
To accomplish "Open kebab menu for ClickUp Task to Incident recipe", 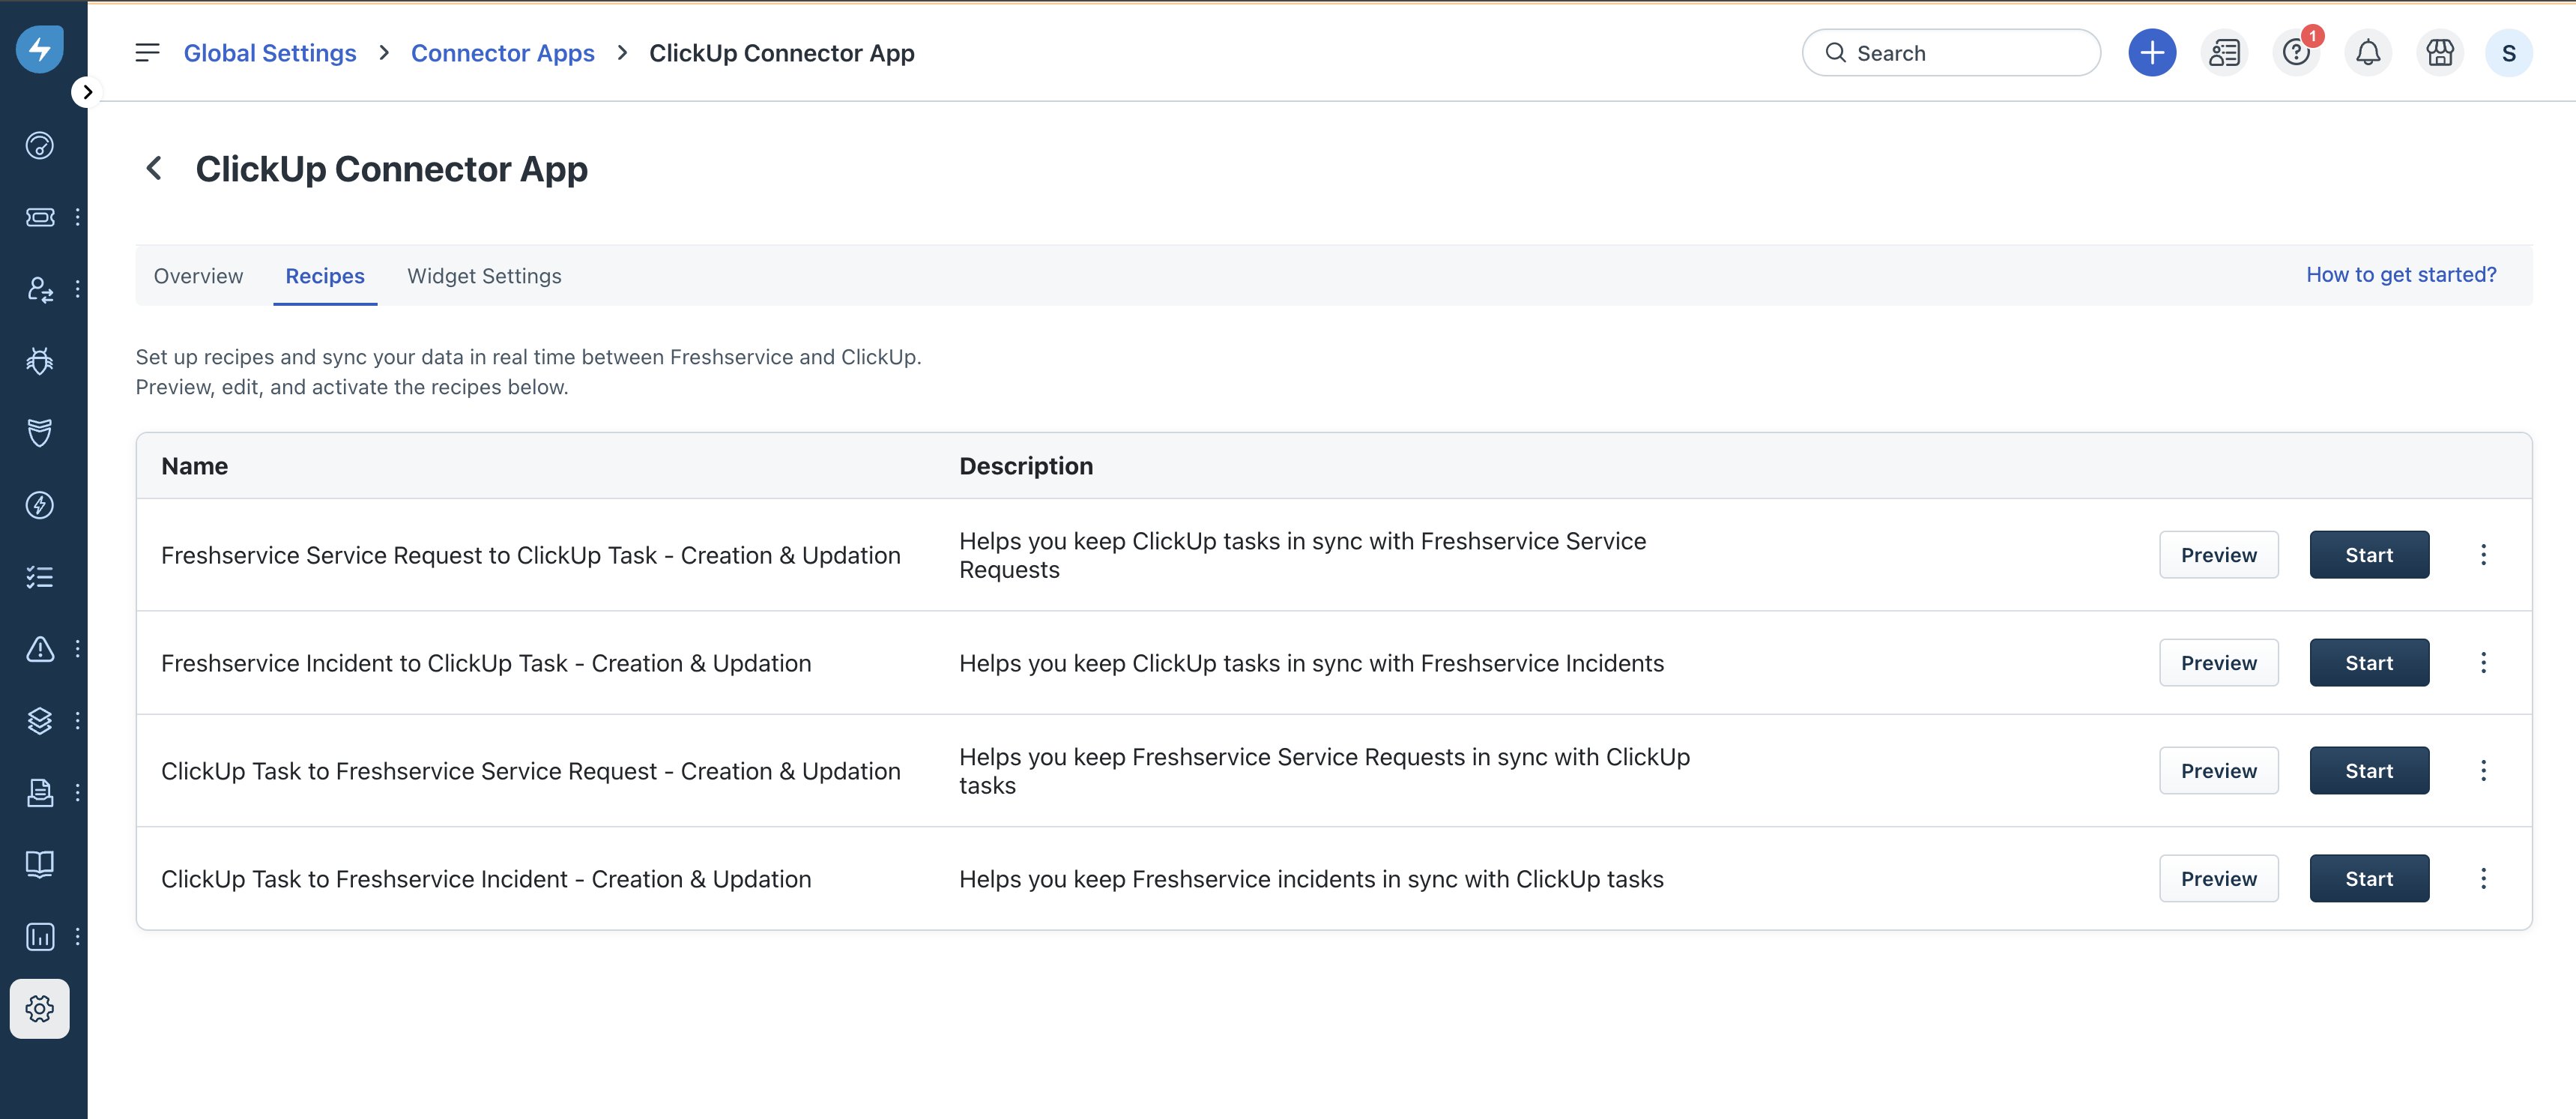I will pos(2482,879).
